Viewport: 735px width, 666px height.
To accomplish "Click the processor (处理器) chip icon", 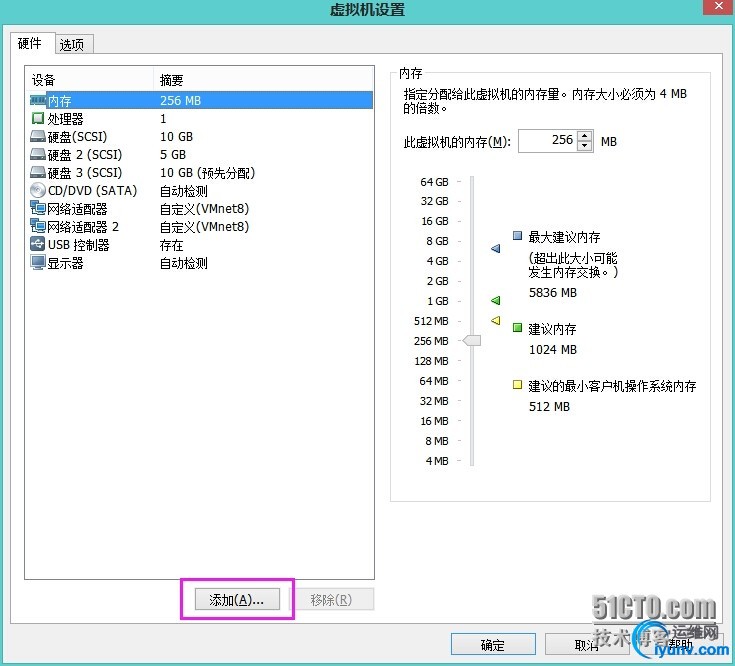I will 38,118.
